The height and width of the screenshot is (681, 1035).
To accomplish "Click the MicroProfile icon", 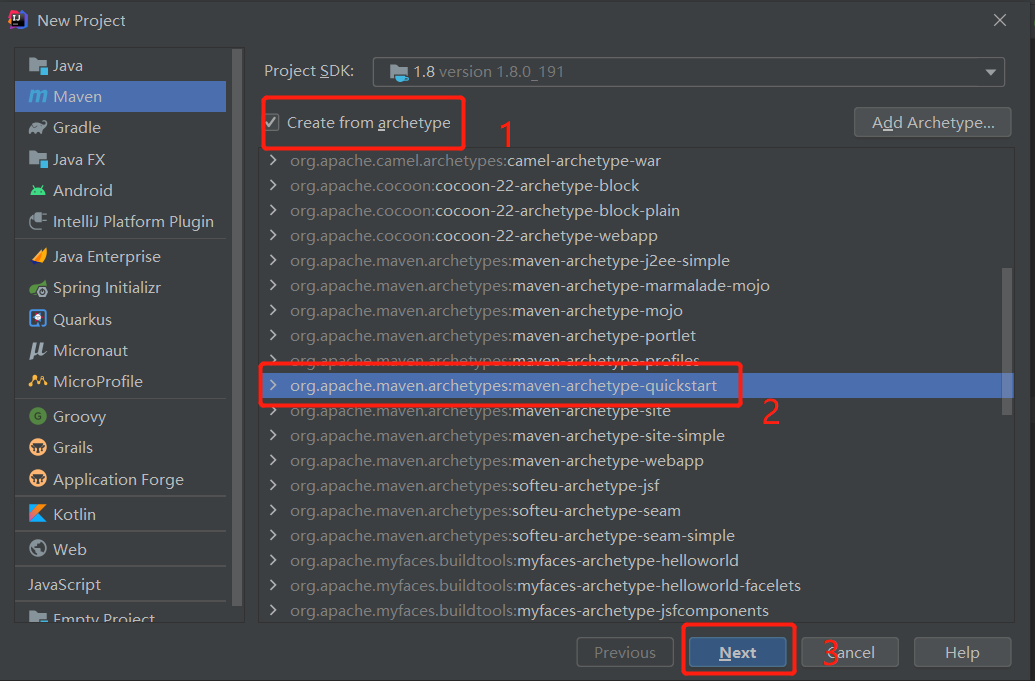I will tap(38, 381).
